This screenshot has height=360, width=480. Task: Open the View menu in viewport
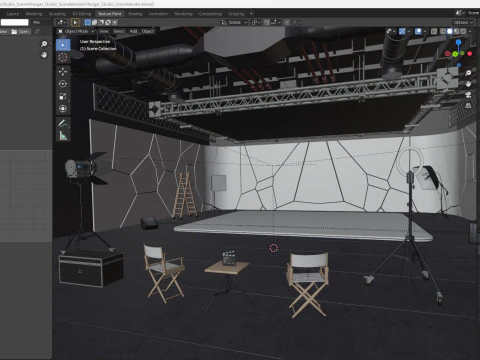pos(104,31)
